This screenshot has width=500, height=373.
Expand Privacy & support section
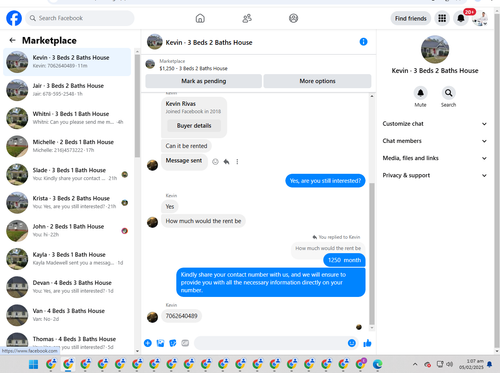(435, 175)
